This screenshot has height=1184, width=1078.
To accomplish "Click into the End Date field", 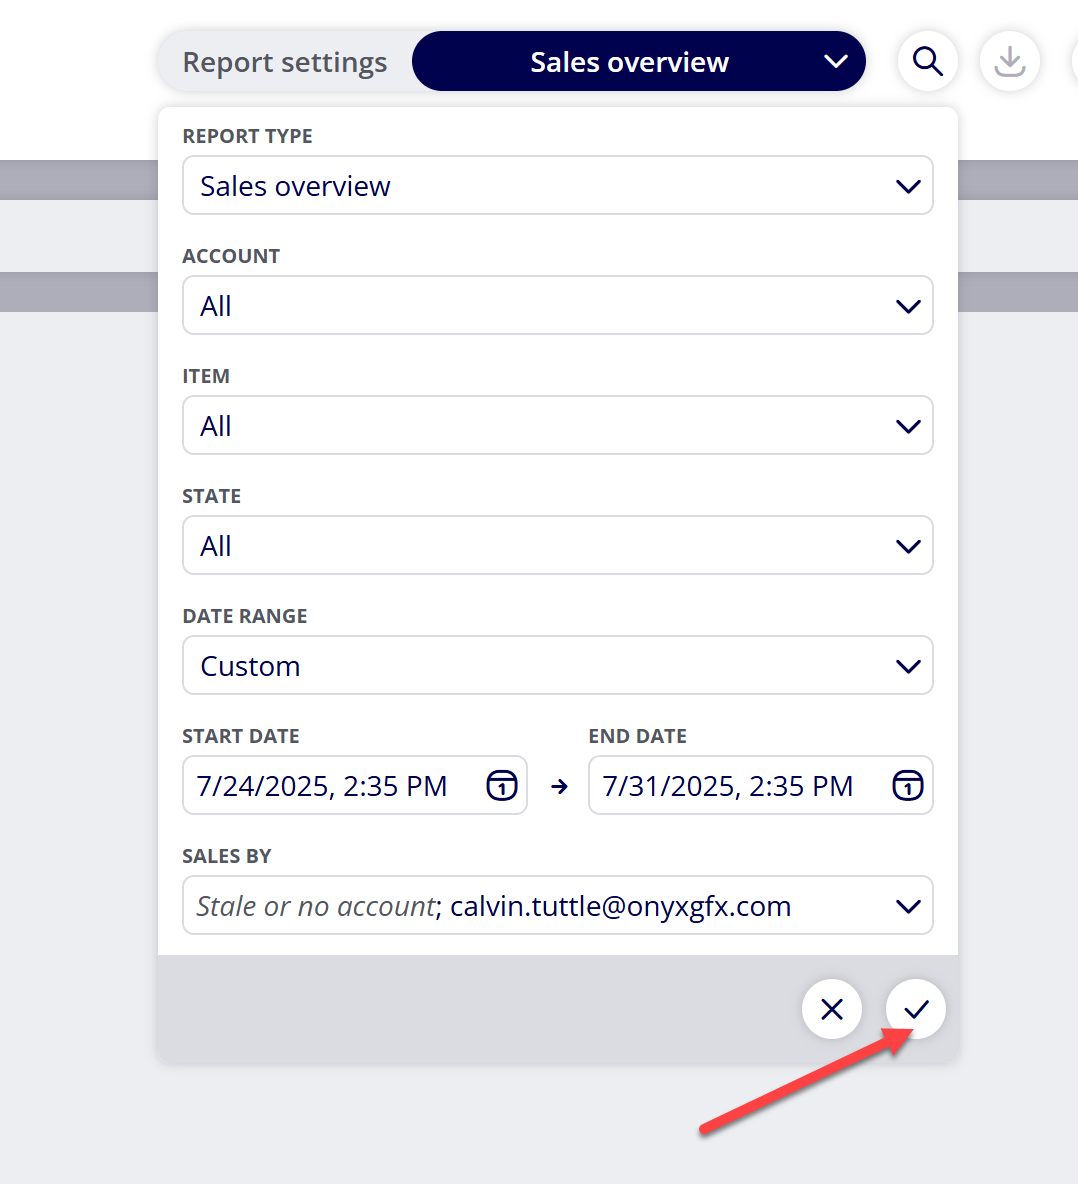I will (761, 785).
